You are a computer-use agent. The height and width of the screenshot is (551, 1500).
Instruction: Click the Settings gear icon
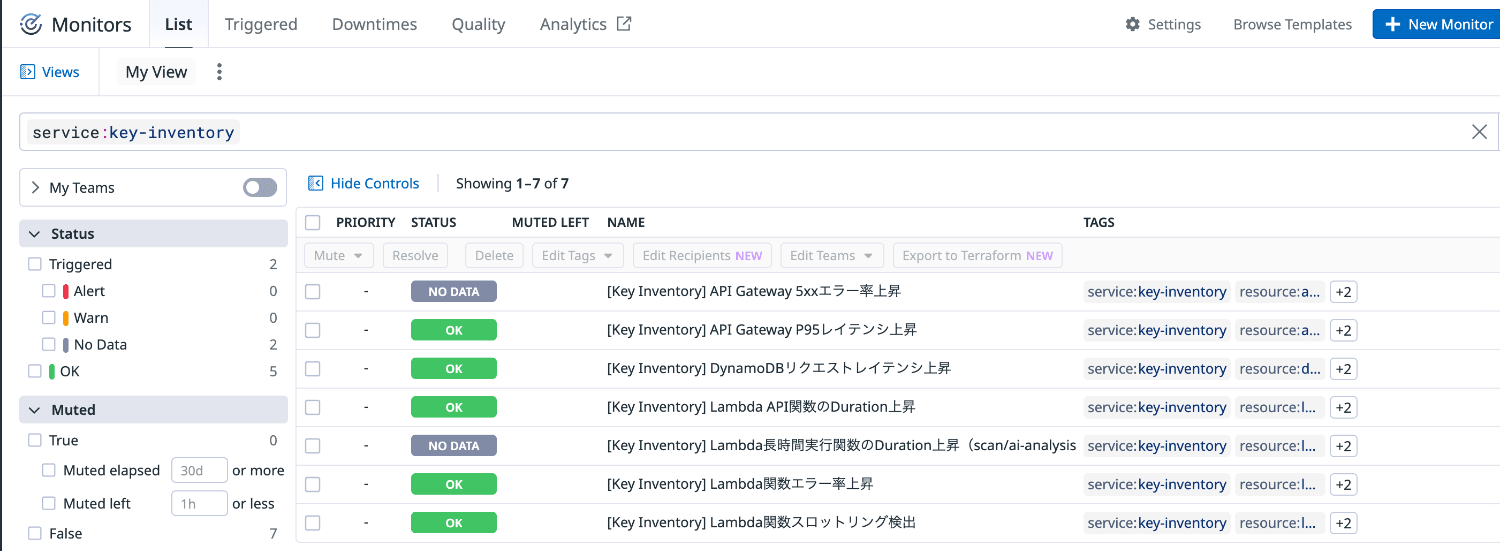click(1132, 24)
